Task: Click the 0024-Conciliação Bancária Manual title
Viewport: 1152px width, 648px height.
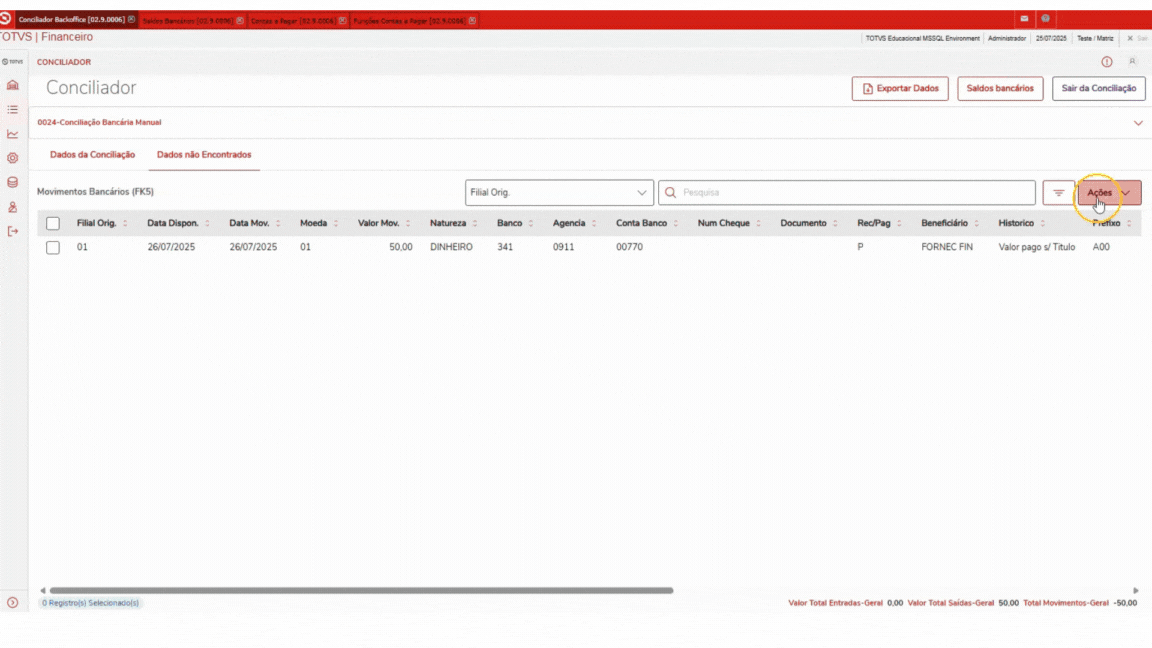Action: coord(99,123)
